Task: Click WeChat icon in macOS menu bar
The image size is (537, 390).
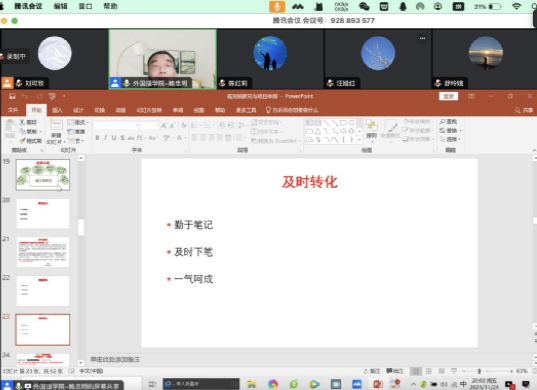Action: [x=364, y=6]
